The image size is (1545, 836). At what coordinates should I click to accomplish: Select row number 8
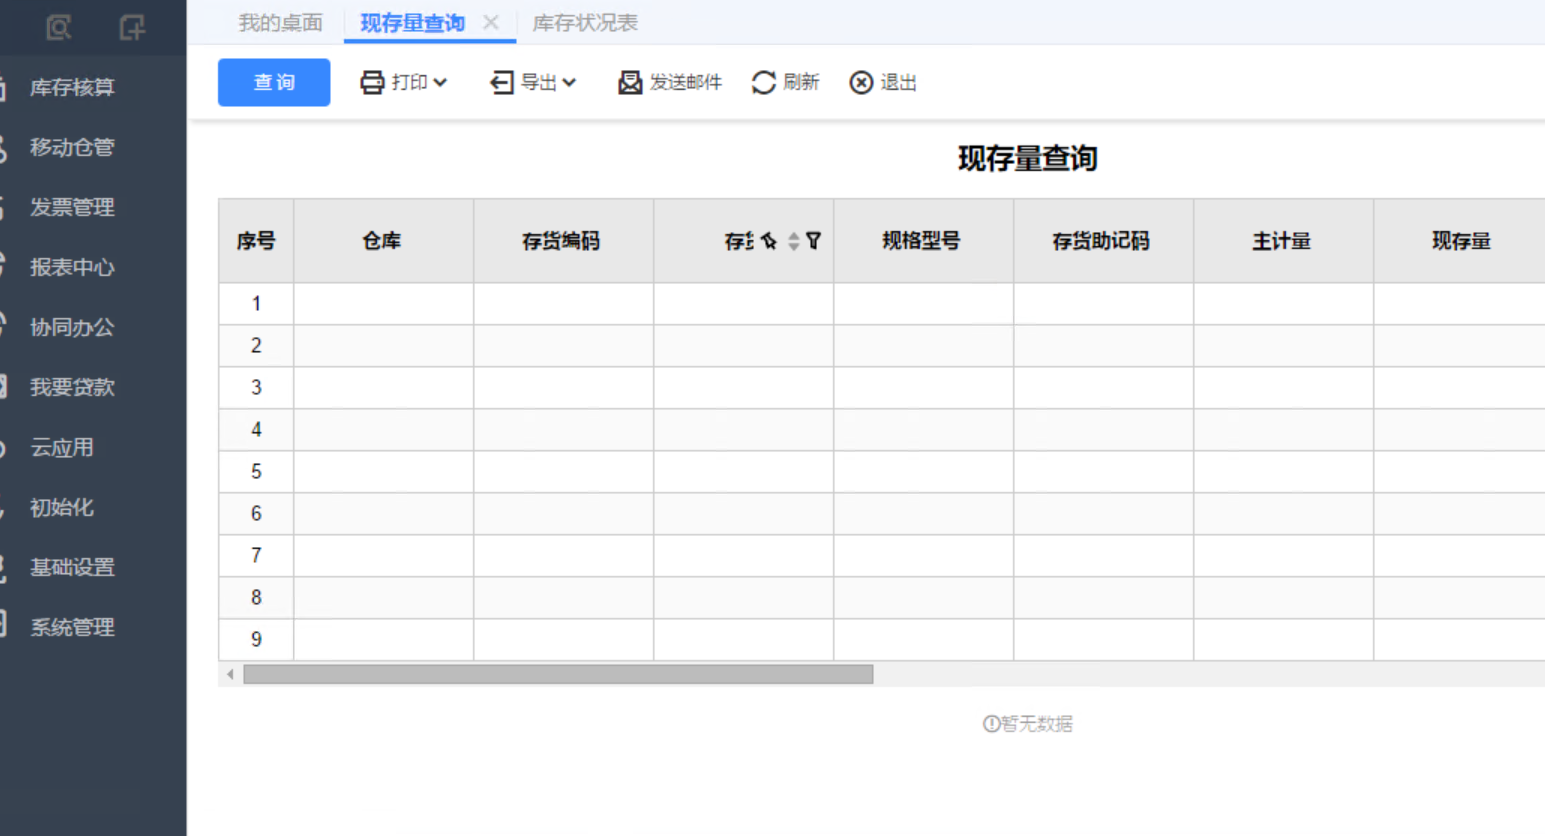[256, 597]
